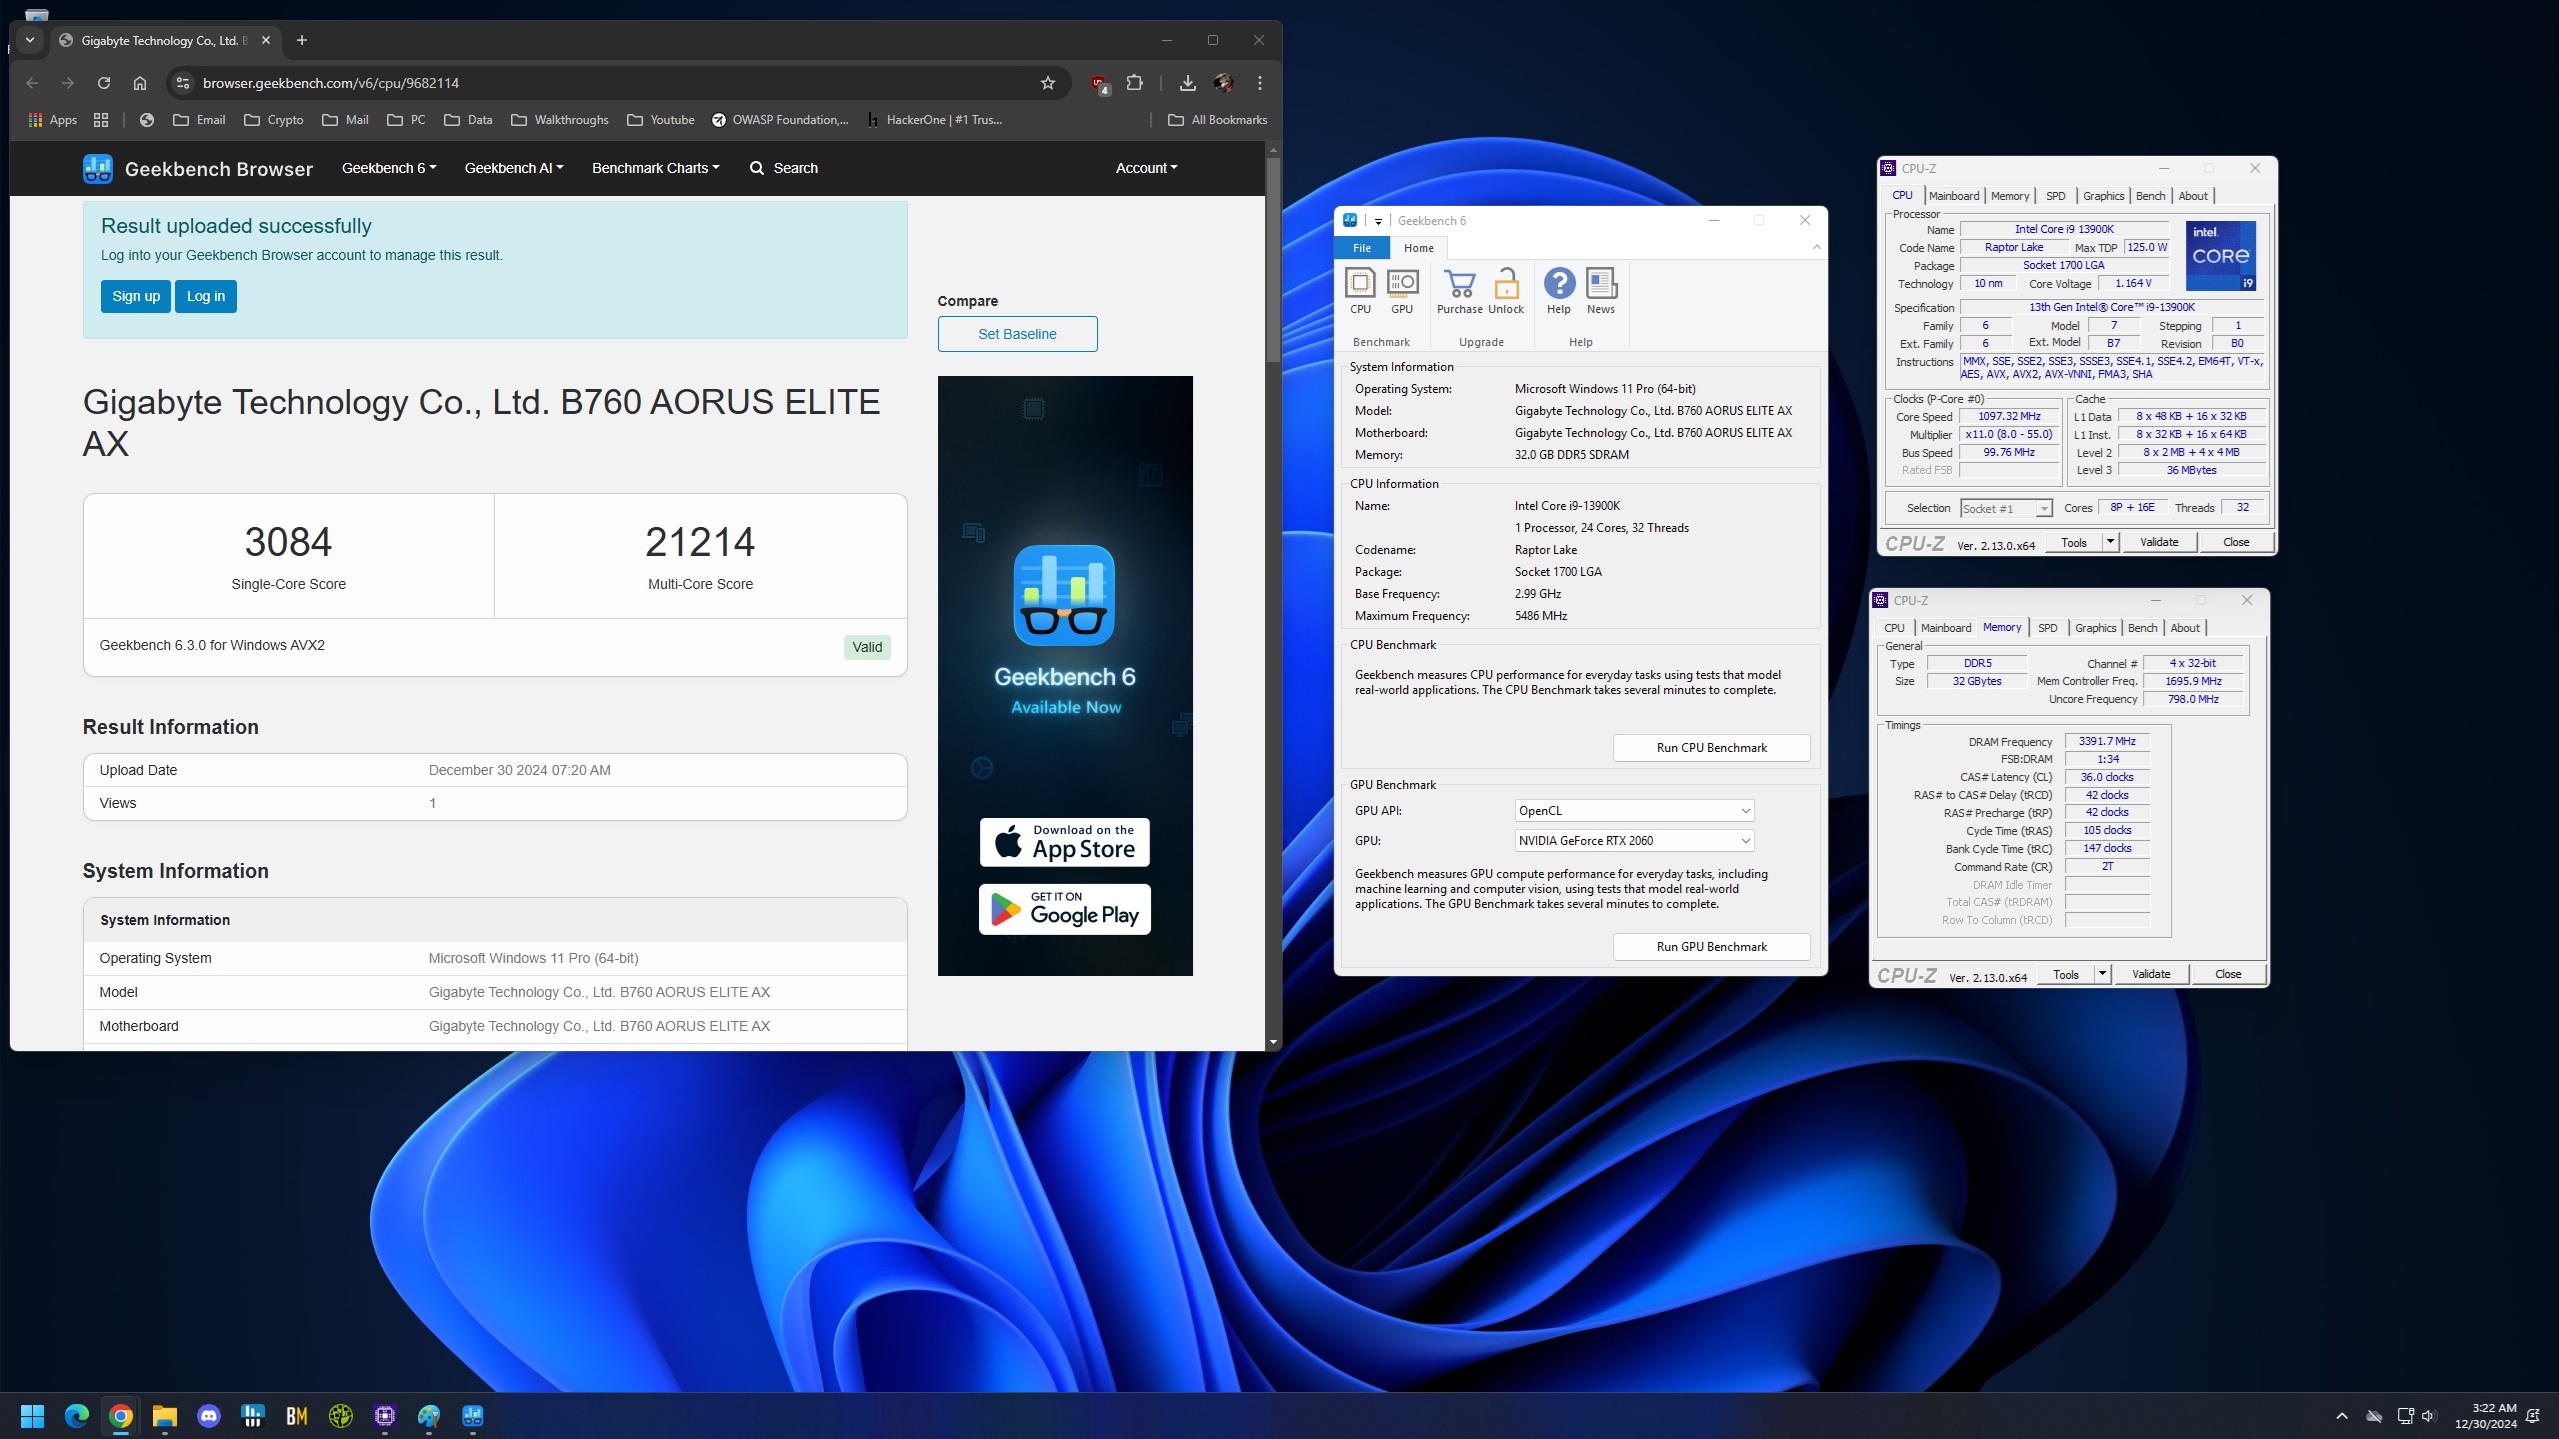
Task: Switch to Memory tab in upper CPU-Z
Action: [x=2010, y=196]
